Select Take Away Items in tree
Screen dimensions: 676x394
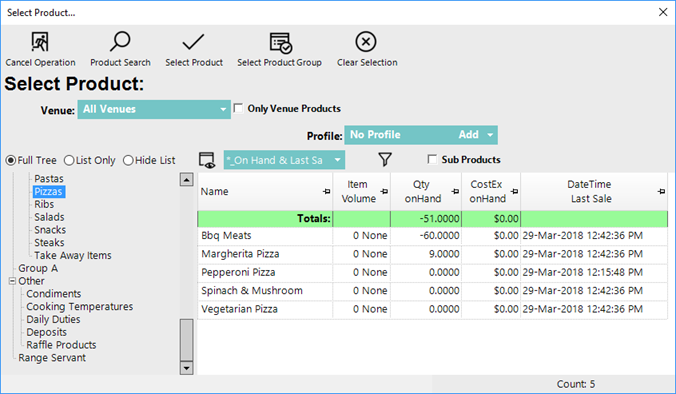coord(73,256)
